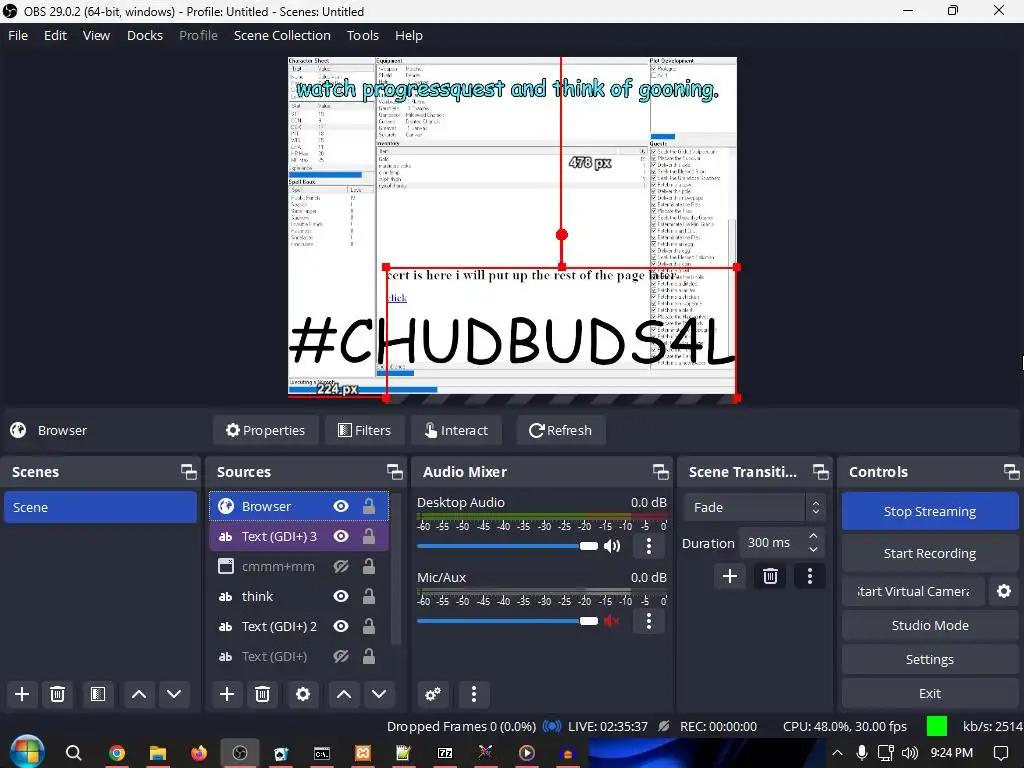The image size is (1024, 768).
Task: Open the Help menu
Action: [x=409, y=35]
